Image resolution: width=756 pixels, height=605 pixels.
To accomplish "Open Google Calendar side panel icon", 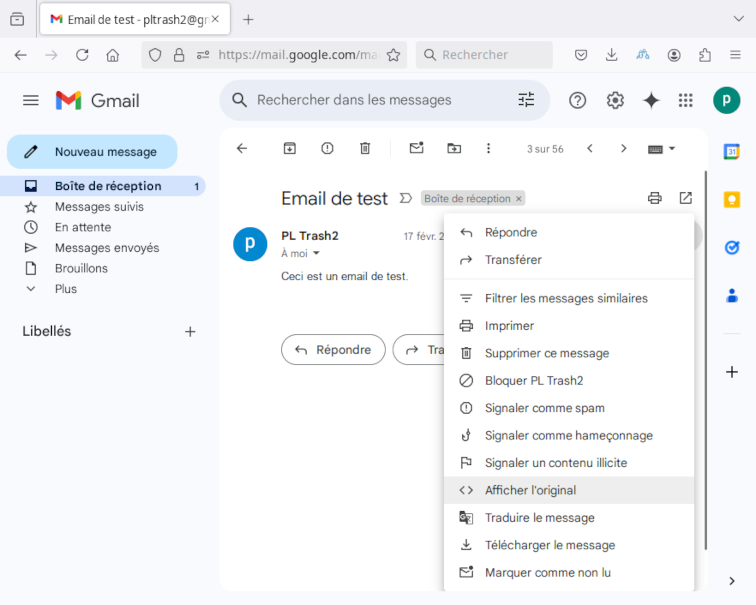I will click(x=731, y=151).
